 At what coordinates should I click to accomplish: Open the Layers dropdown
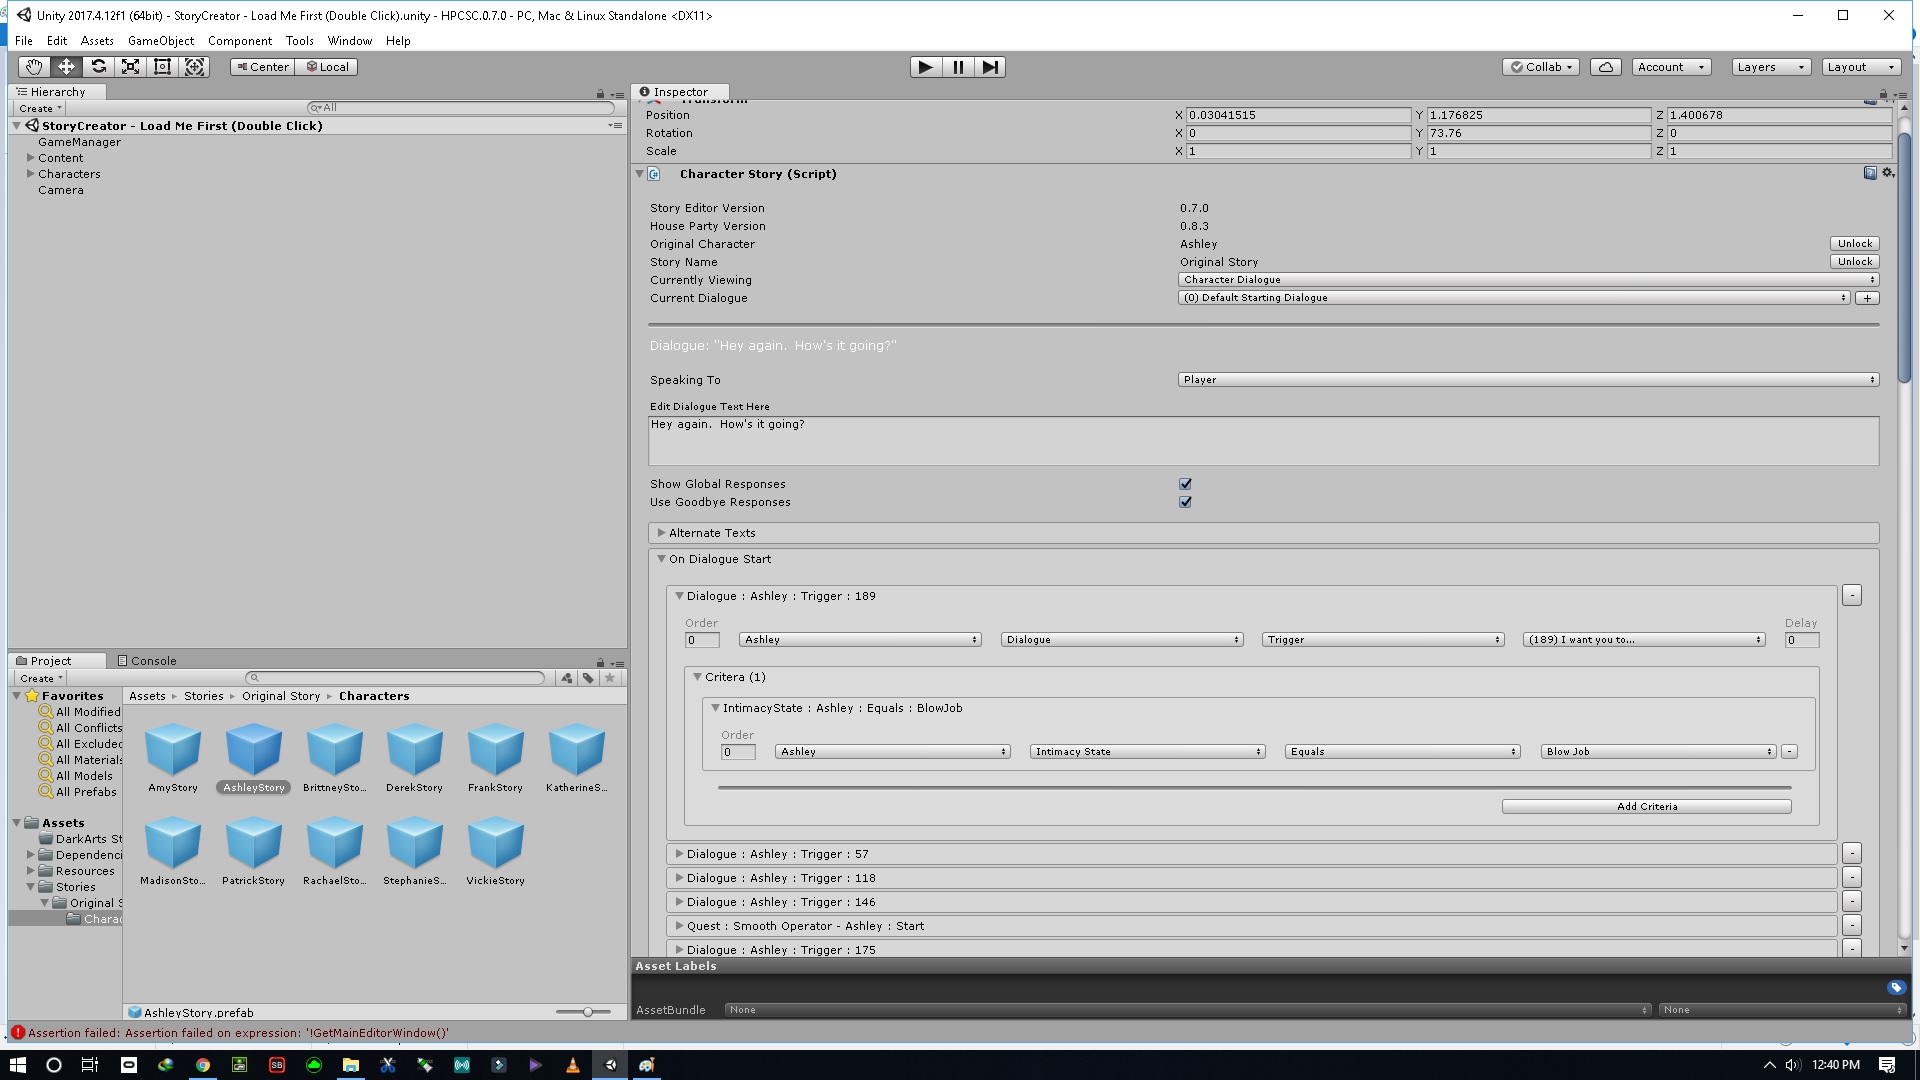point(1771,67)
